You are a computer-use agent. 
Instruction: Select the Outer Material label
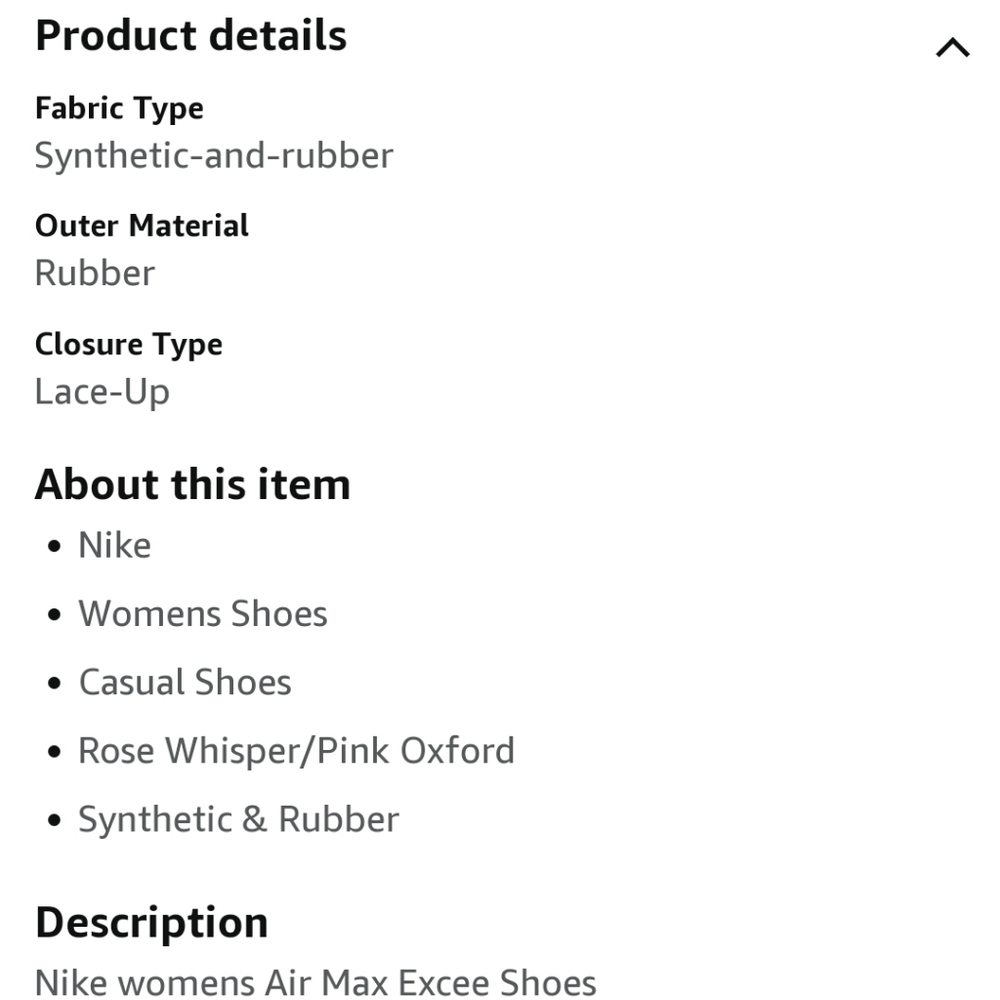tap(142, 226)
